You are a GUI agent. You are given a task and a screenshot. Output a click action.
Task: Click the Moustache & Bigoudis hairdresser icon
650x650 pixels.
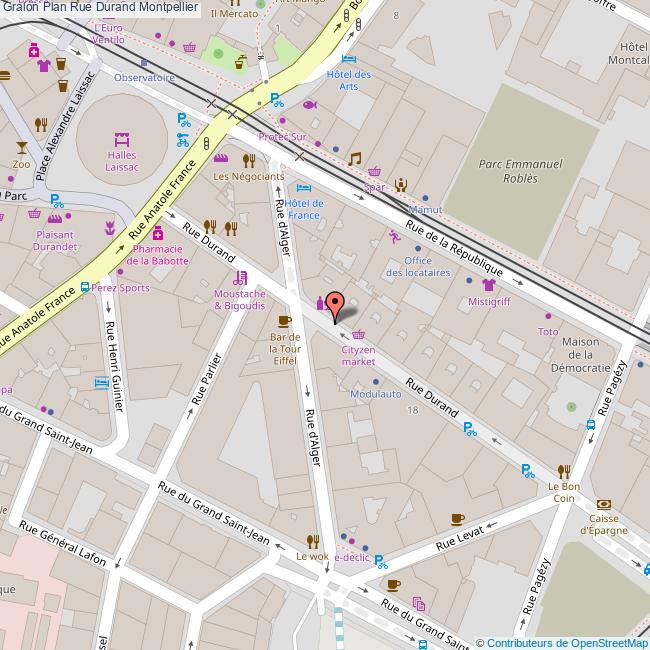(x=240, y=277)
